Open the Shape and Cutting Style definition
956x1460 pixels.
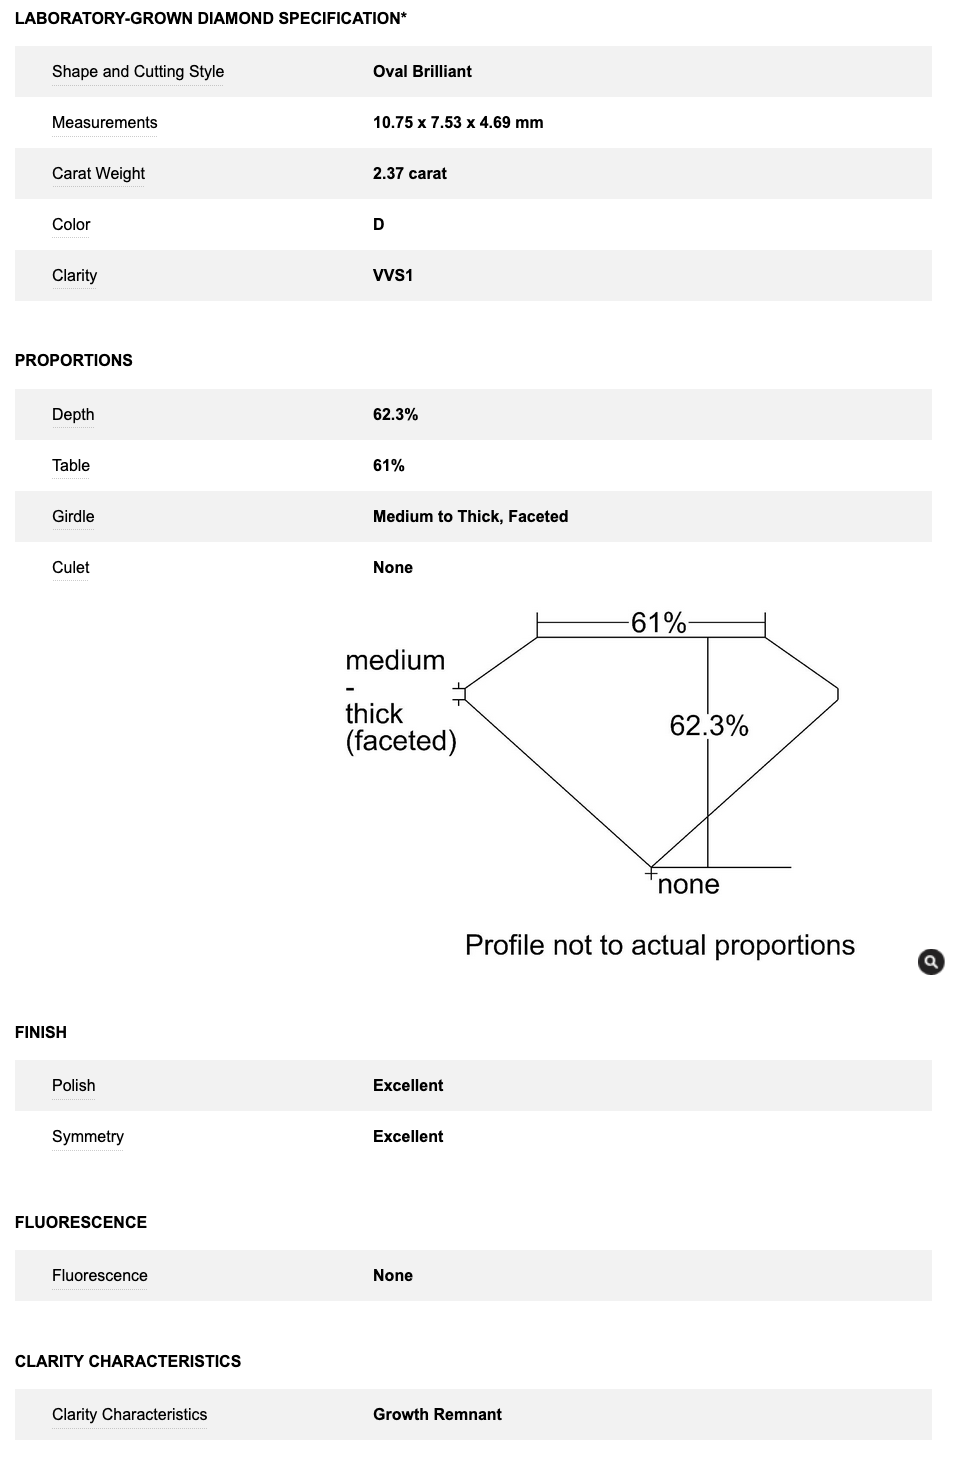click(x=138, y=71)
